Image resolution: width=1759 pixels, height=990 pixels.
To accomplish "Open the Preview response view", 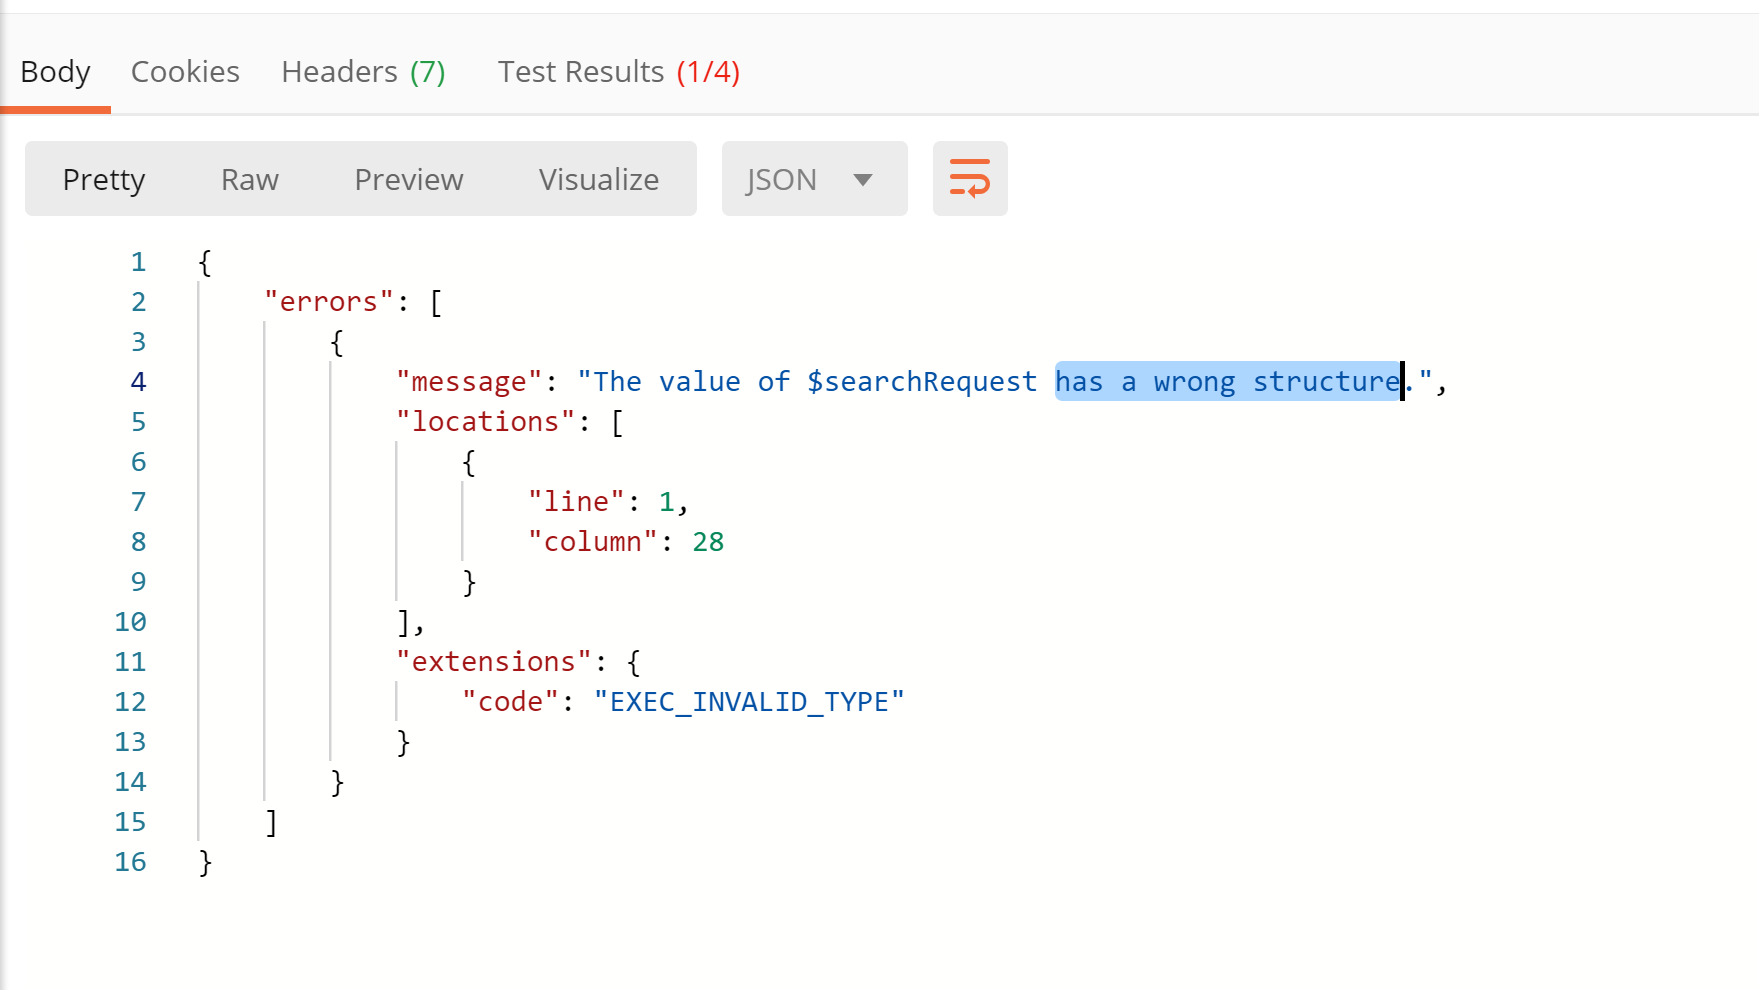I will tap(408, 179).
